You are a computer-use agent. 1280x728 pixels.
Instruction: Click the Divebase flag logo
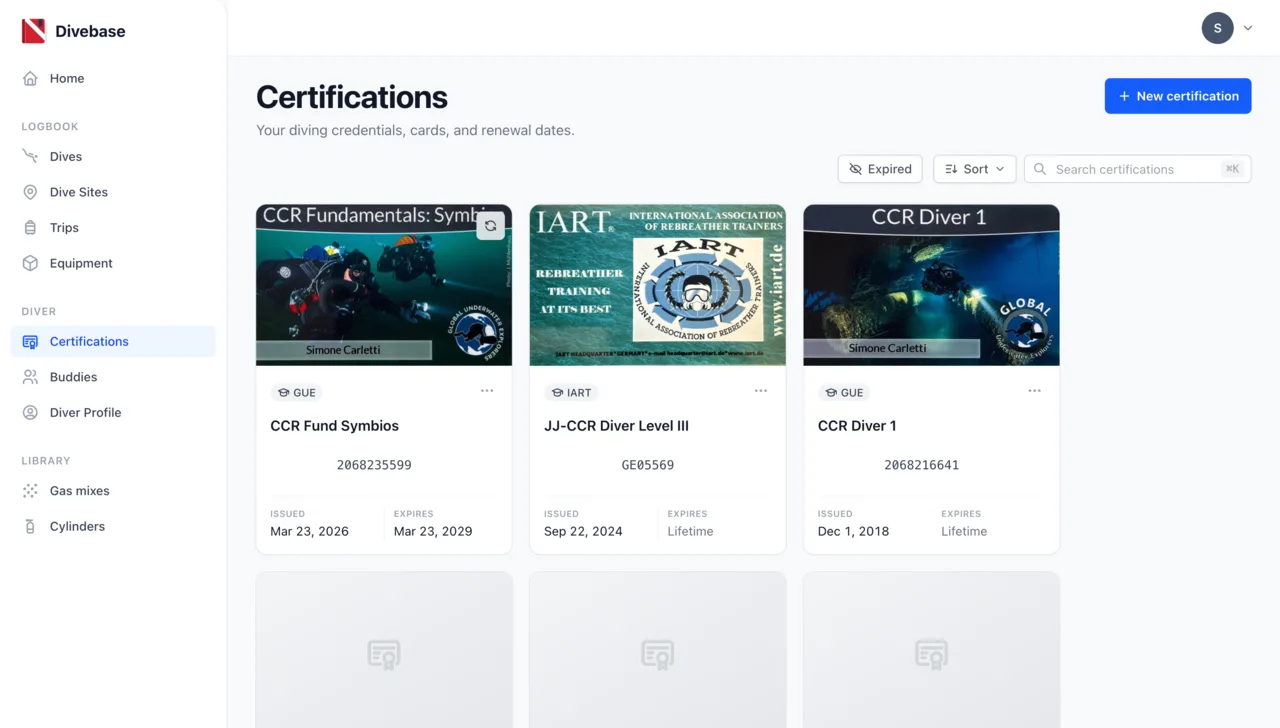34,31
